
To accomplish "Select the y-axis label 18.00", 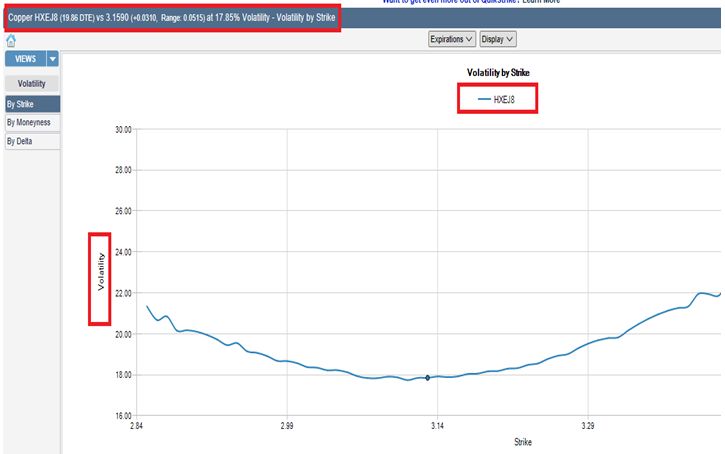I will tap(123, 375).
